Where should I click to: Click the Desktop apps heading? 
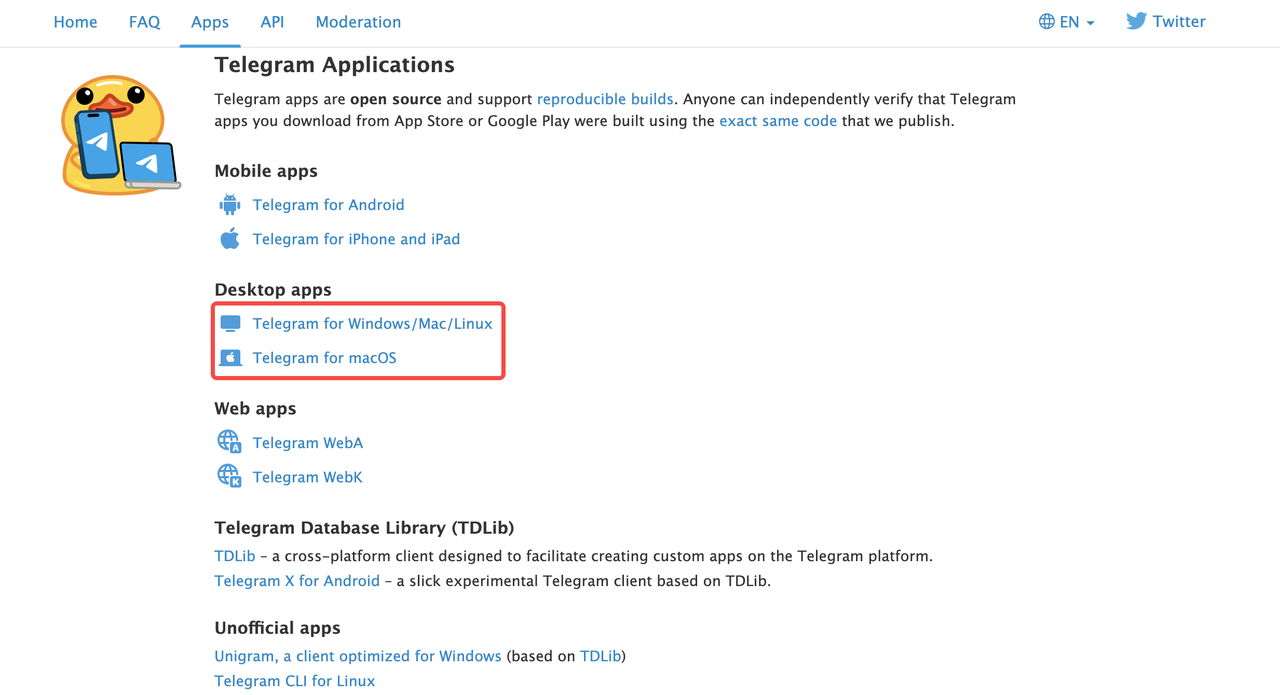273,290
